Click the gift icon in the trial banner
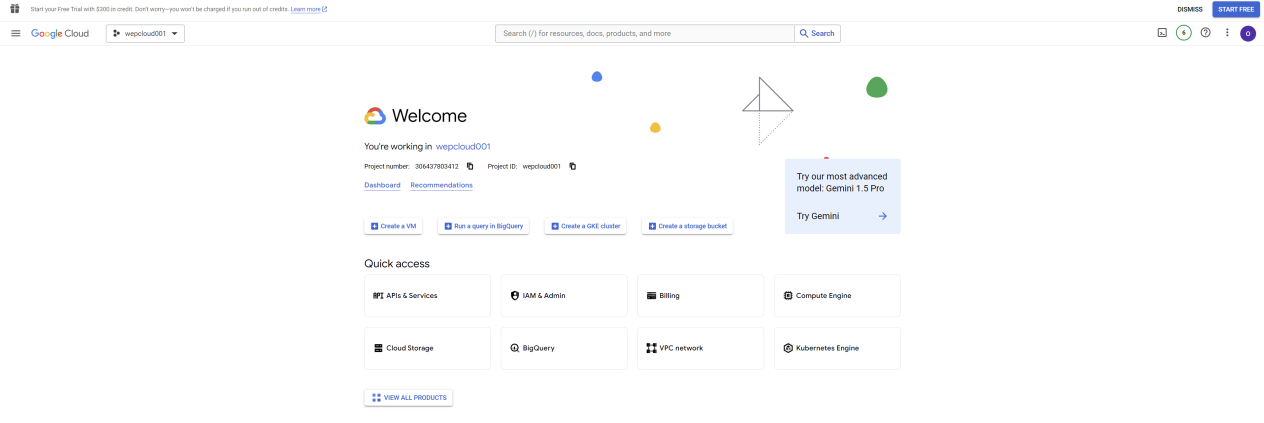Screen dimensions: 1264x423 [x=15, y=9]
